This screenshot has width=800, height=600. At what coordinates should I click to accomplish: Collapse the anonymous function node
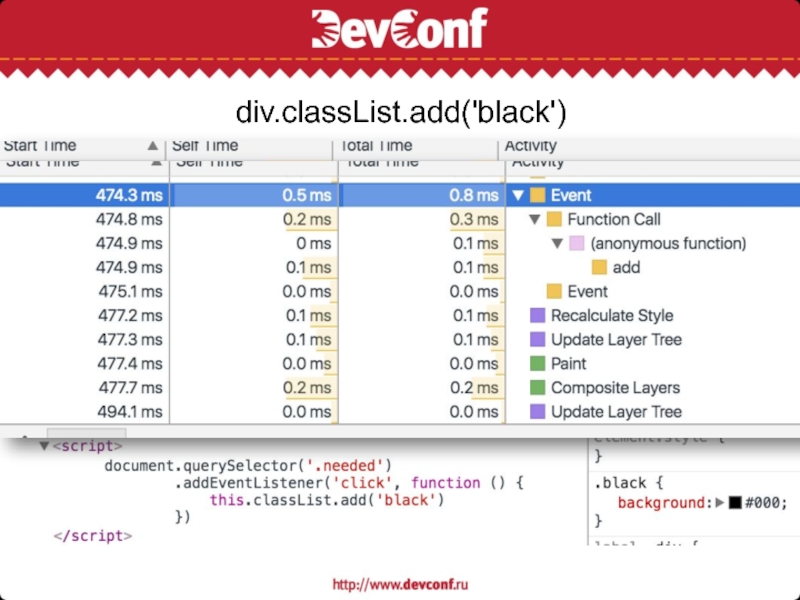click(x=557, y=244)
